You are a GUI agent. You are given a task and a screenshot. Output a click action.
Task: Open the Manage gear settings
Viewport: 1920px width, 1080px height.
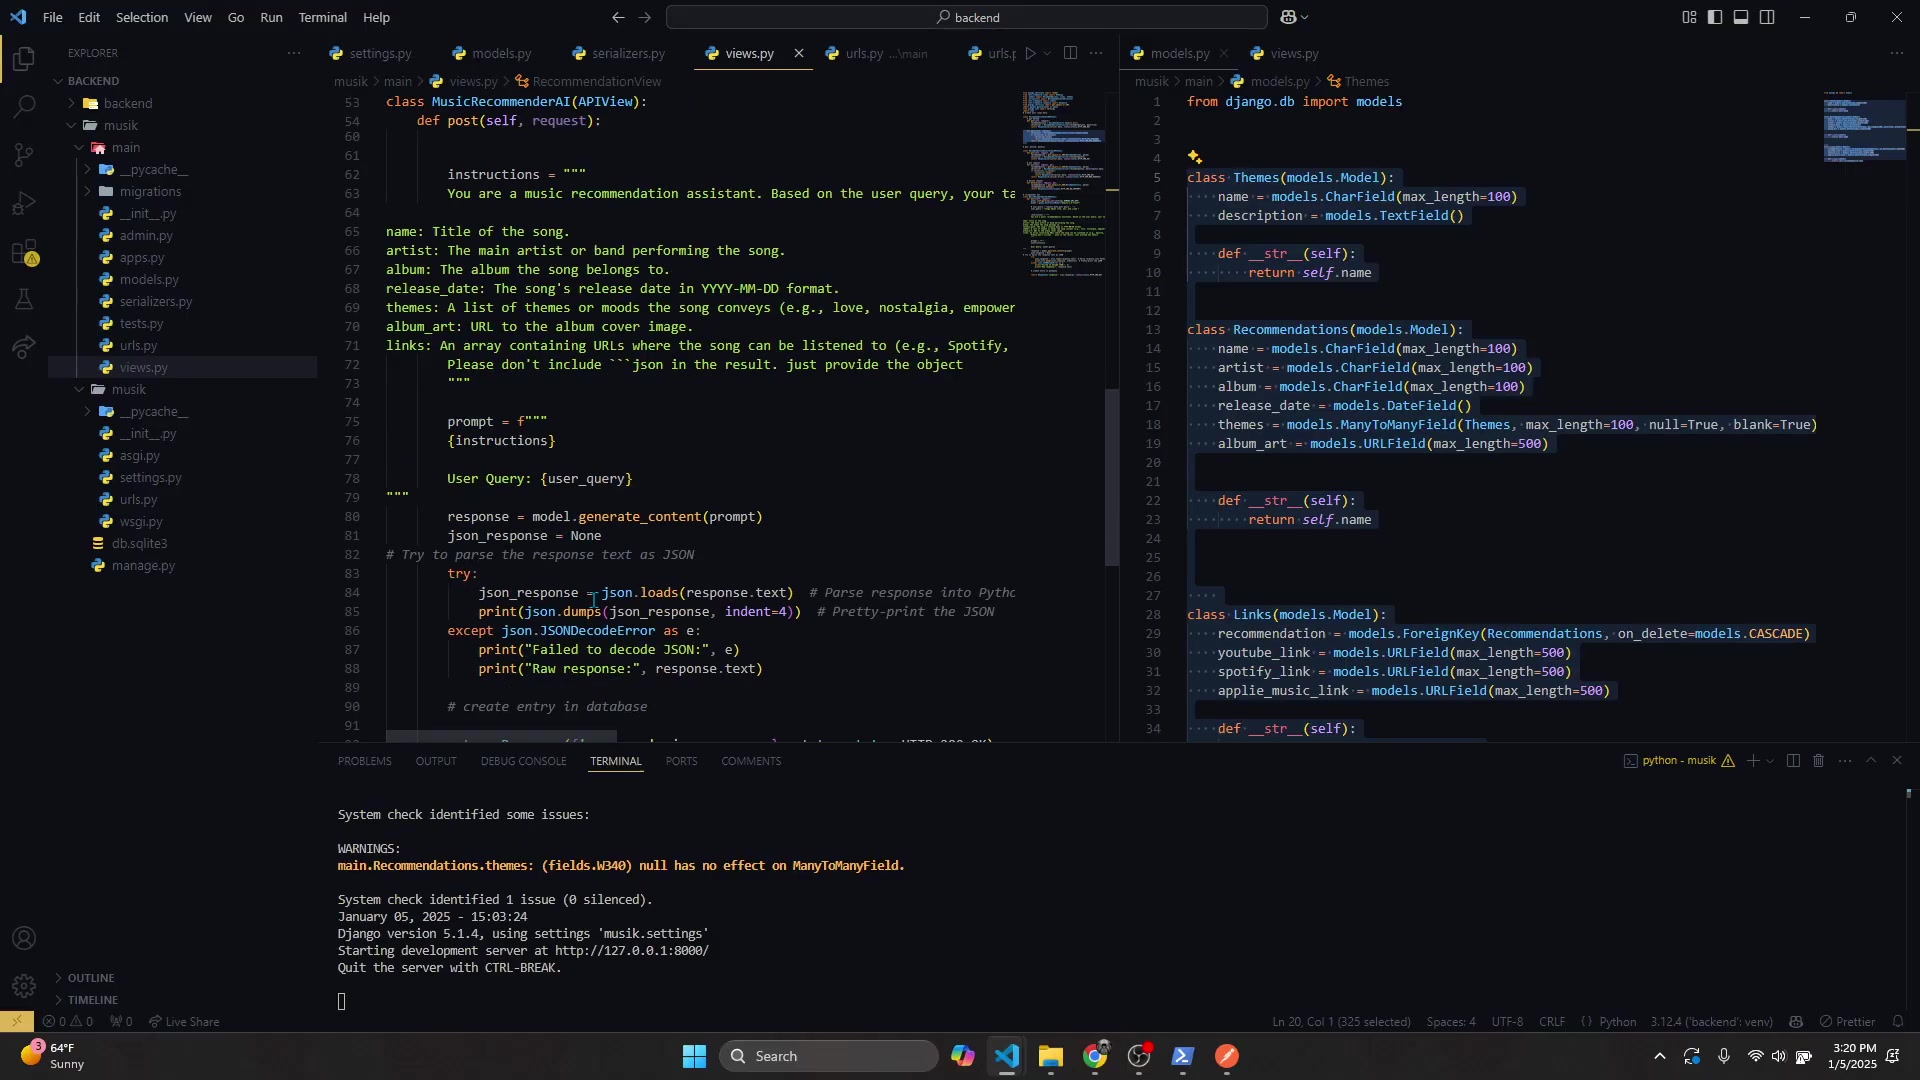24,987
